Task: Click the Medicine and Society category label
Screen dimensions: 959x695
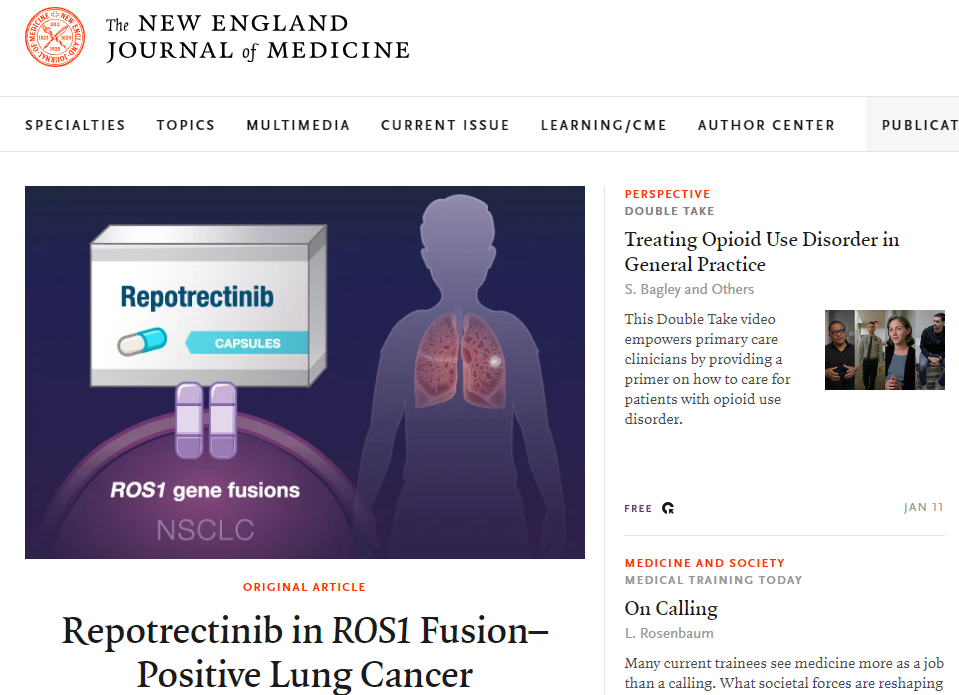Action: click(705, 563)
